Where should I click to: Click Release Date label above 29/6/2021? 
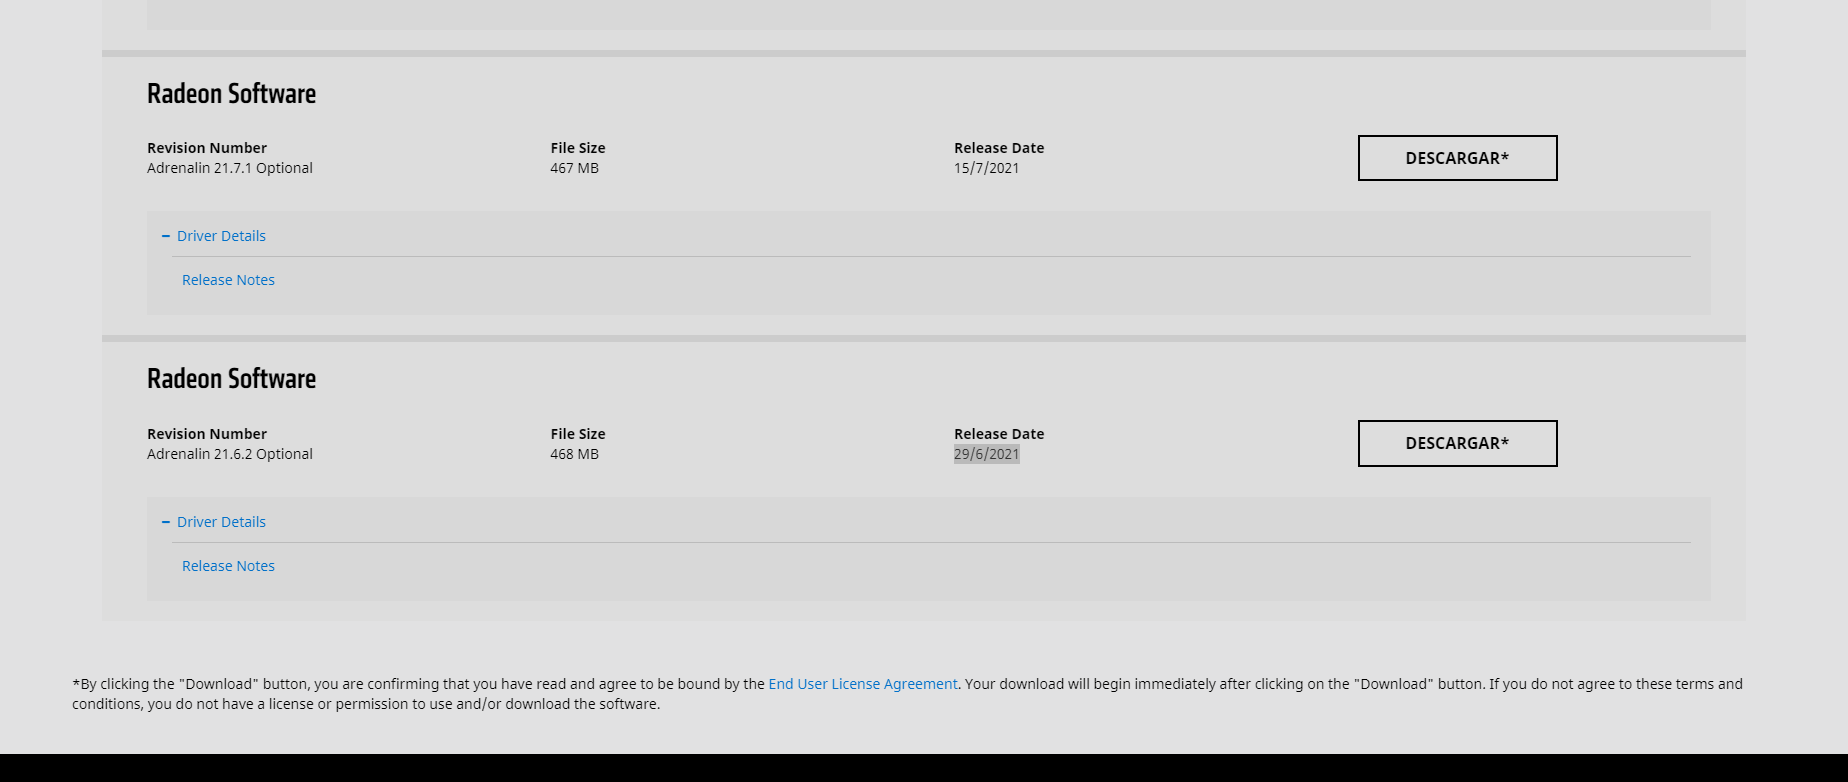pos(999,434)
